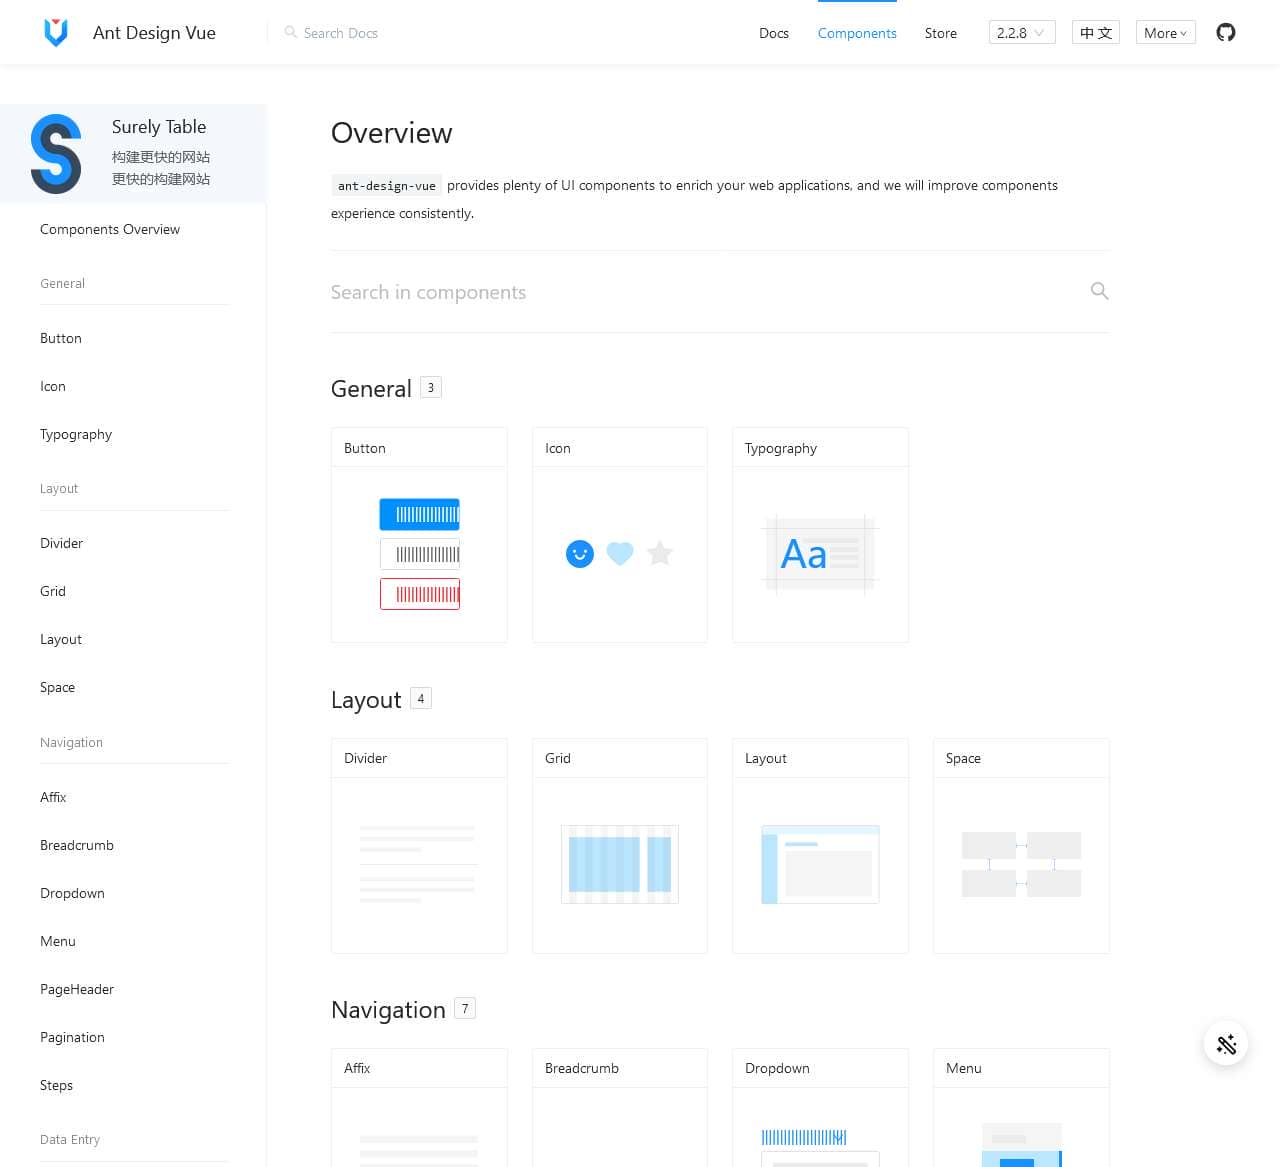Open the Divider card illustration
Image resolution: width=1280 pixels, height=1167 pixels.
tap(419, 864)
